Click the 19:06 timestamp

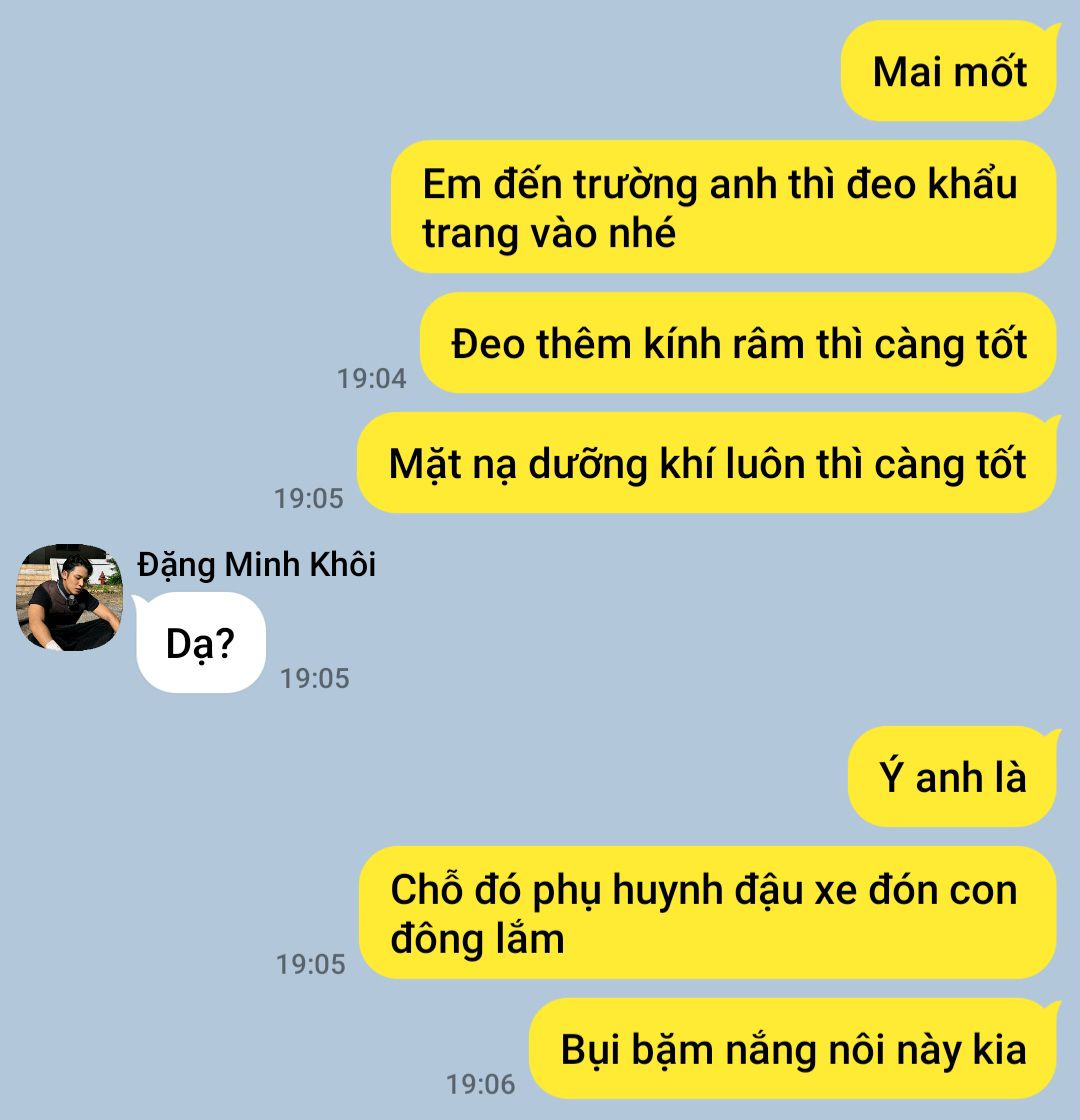(x=481, y=1084)
